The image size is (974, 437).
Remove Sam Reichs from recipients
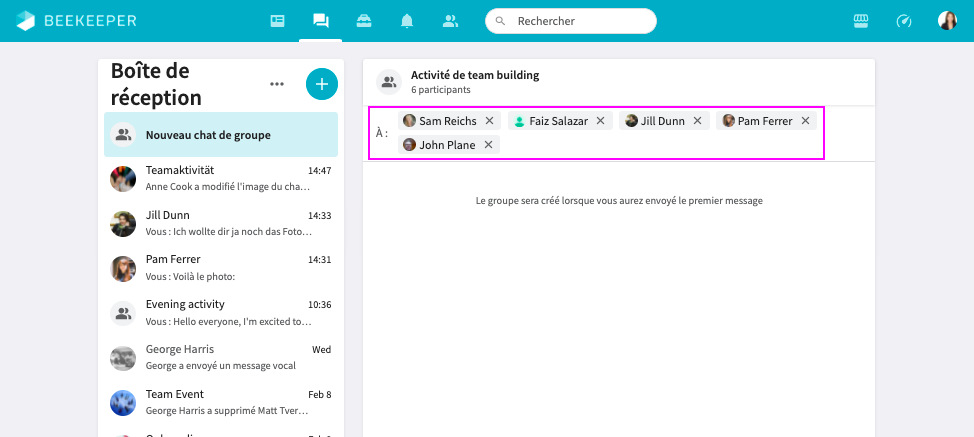click(489, 121)
